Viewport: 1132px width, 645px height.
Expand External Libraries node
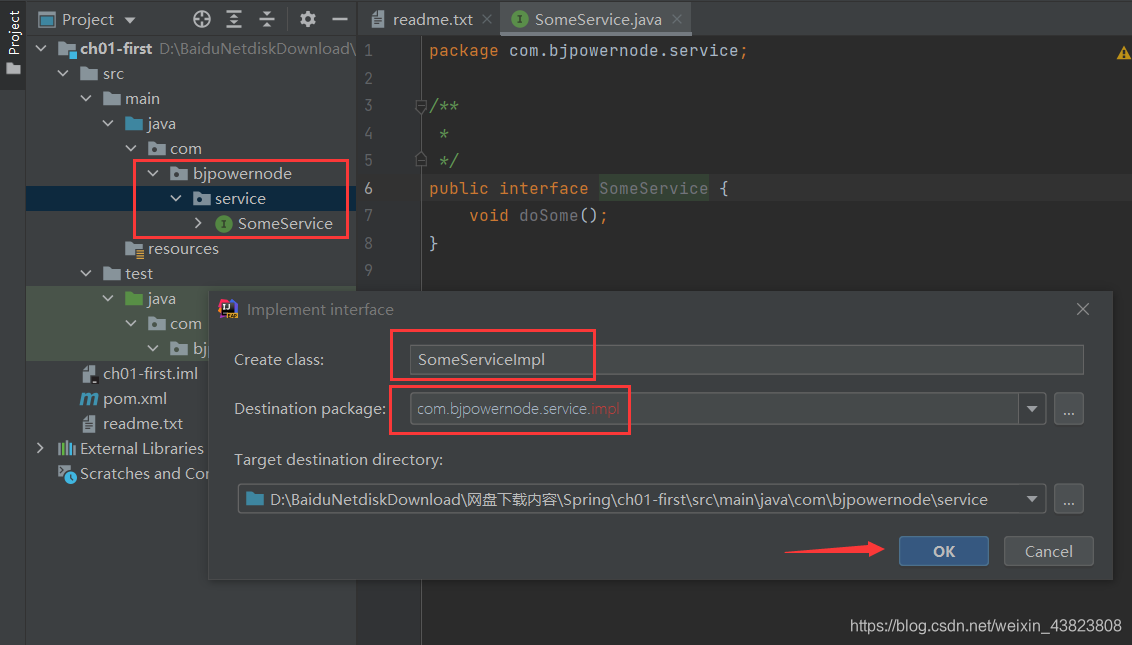coord(40,449)
